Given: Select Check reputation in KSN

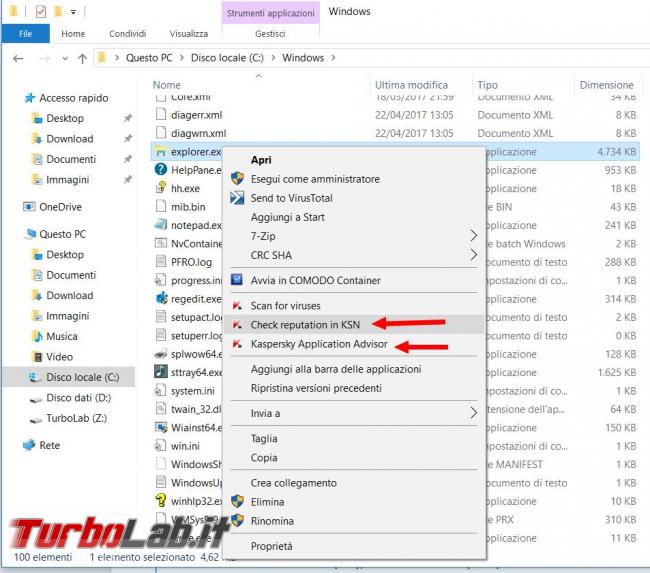Looking at the screenshot, I should pyautogui.click(x=305, y=325).
